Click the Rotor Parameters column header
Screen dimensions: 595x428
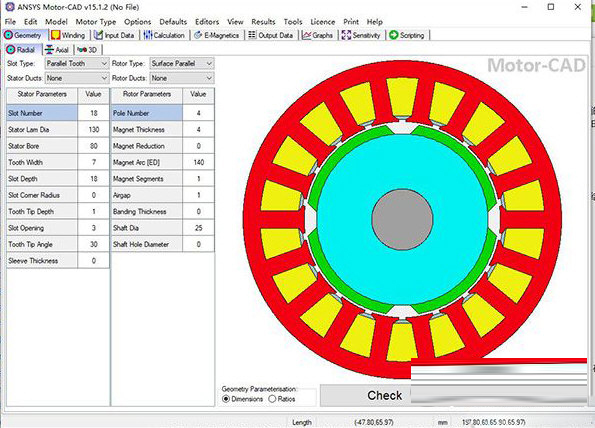coord(147,94)
